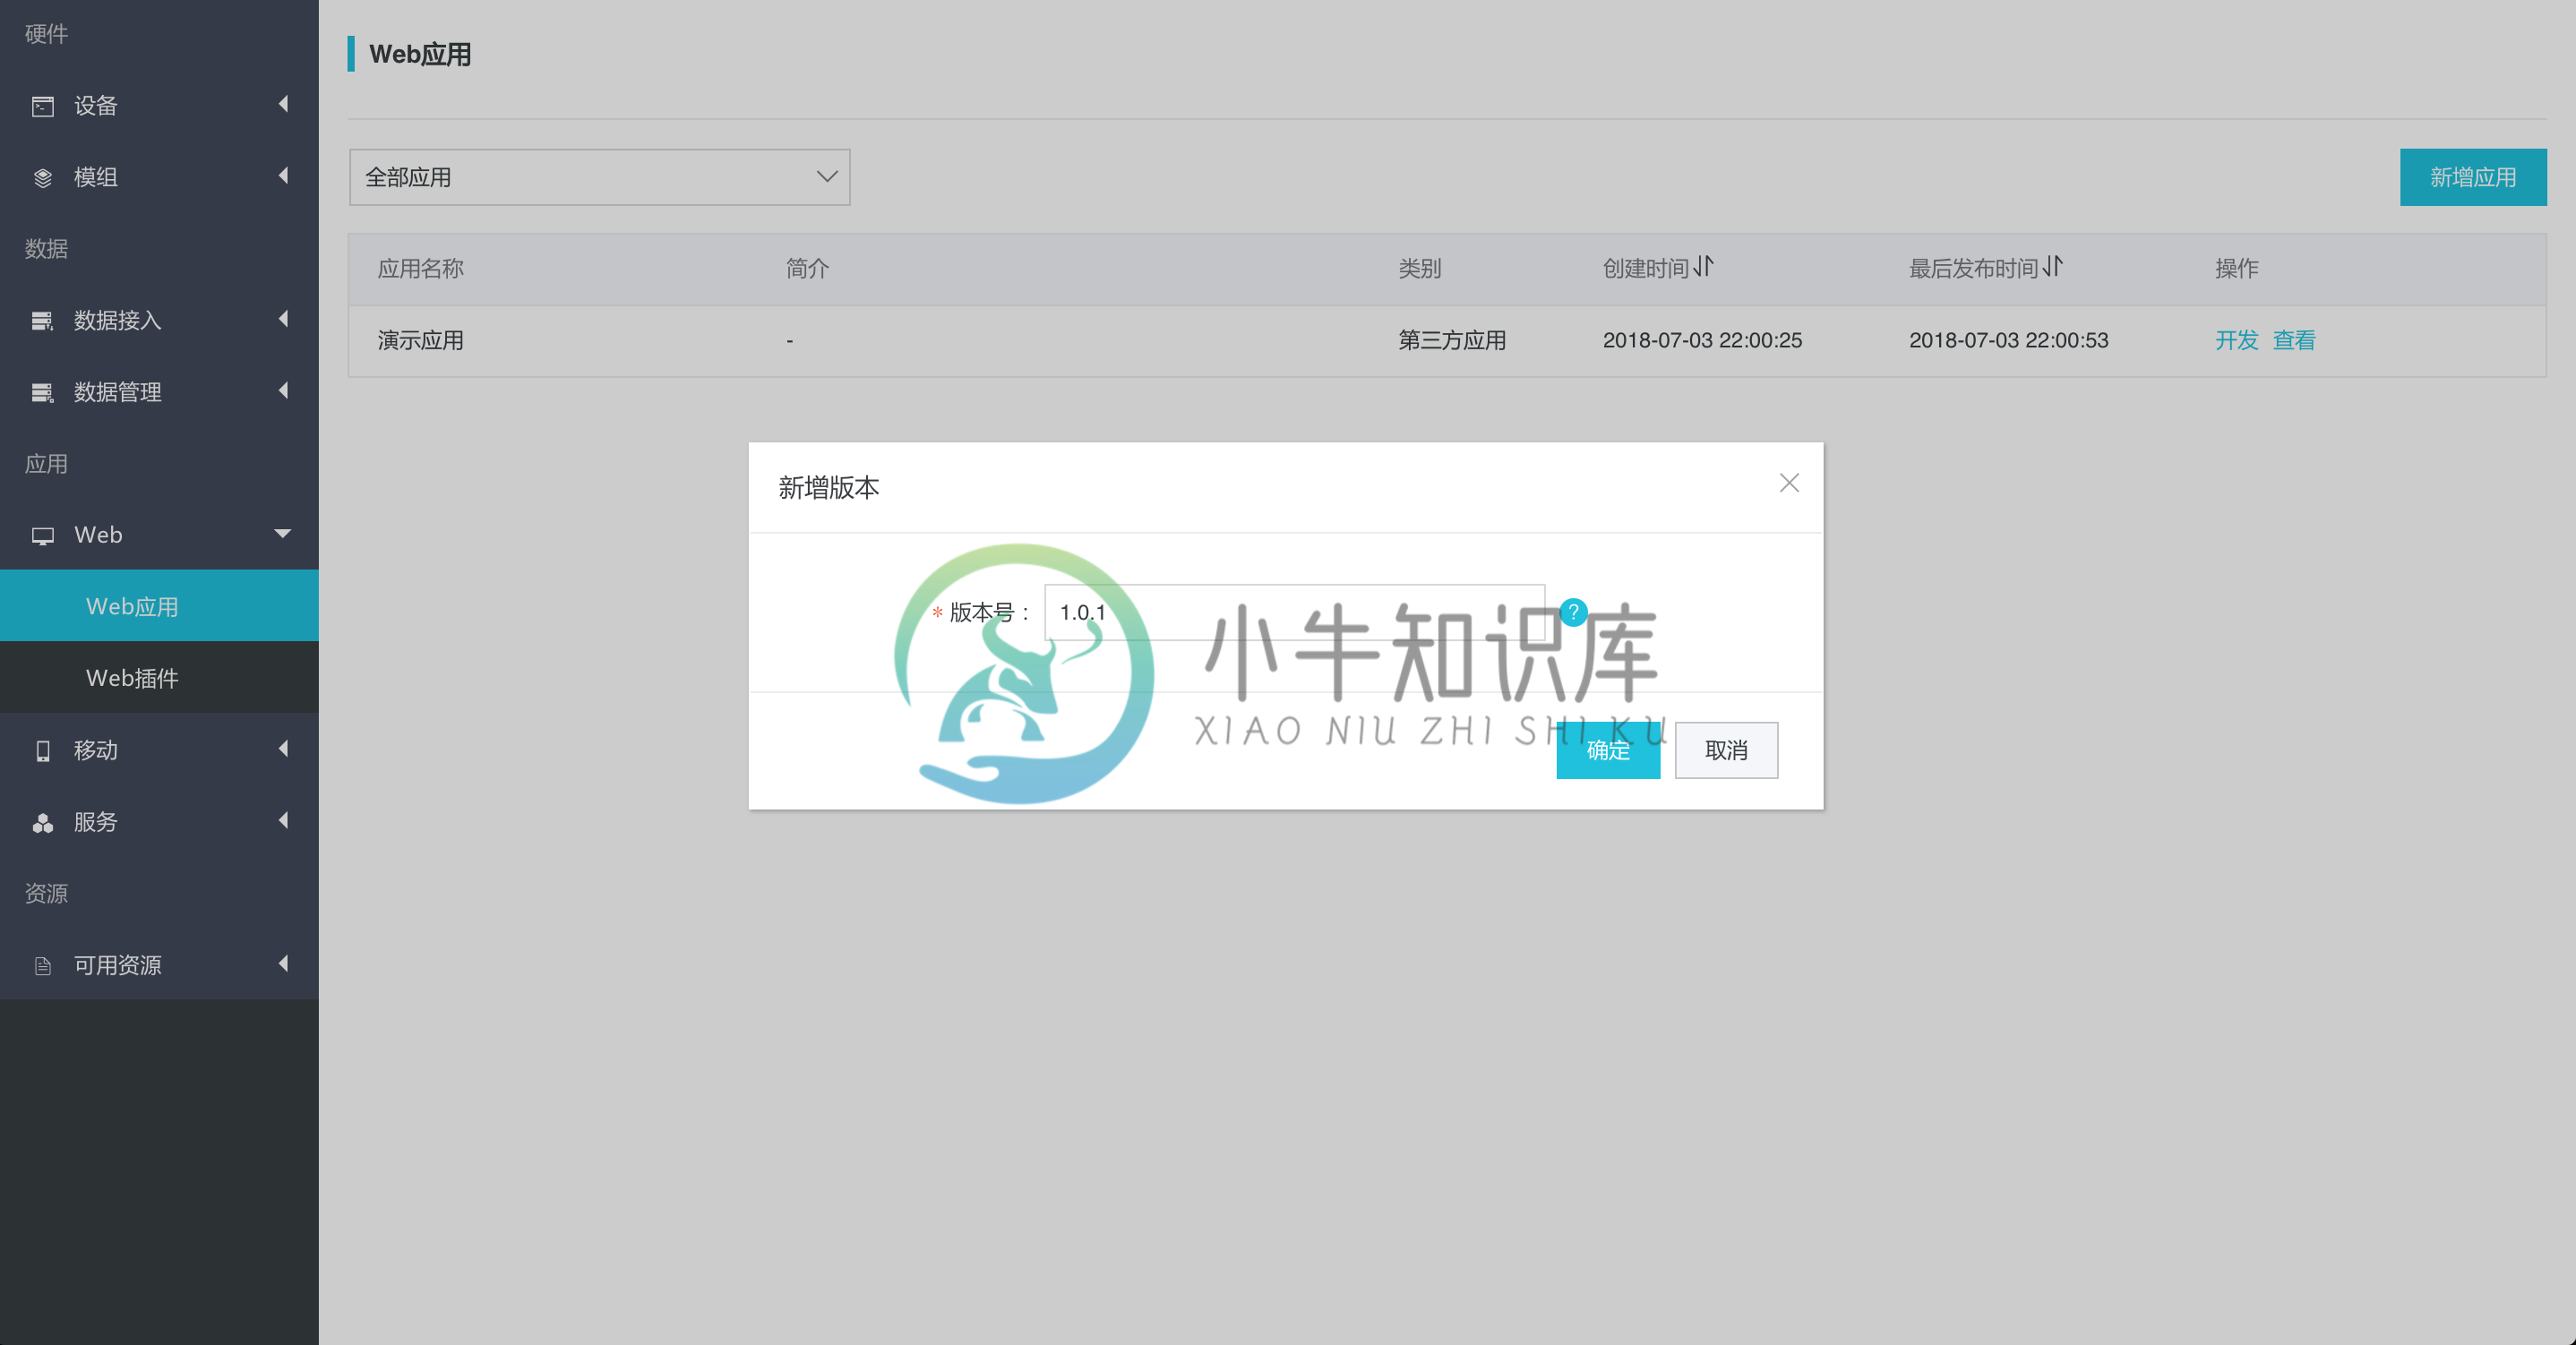Open the 服务 menu label
This screenshot has height=1345, width=2576.
(x=96, y=823)
